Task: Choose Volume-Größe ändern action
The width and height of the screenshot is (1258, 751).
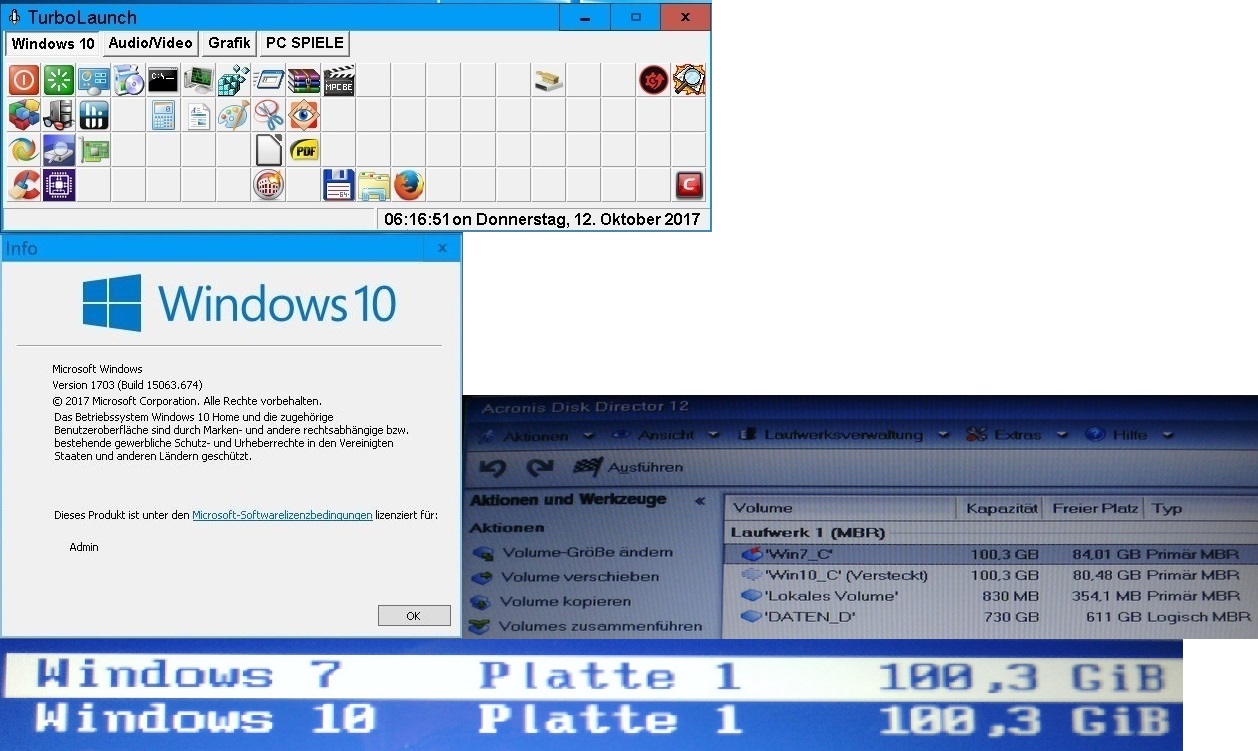Action: coord(573,552)
